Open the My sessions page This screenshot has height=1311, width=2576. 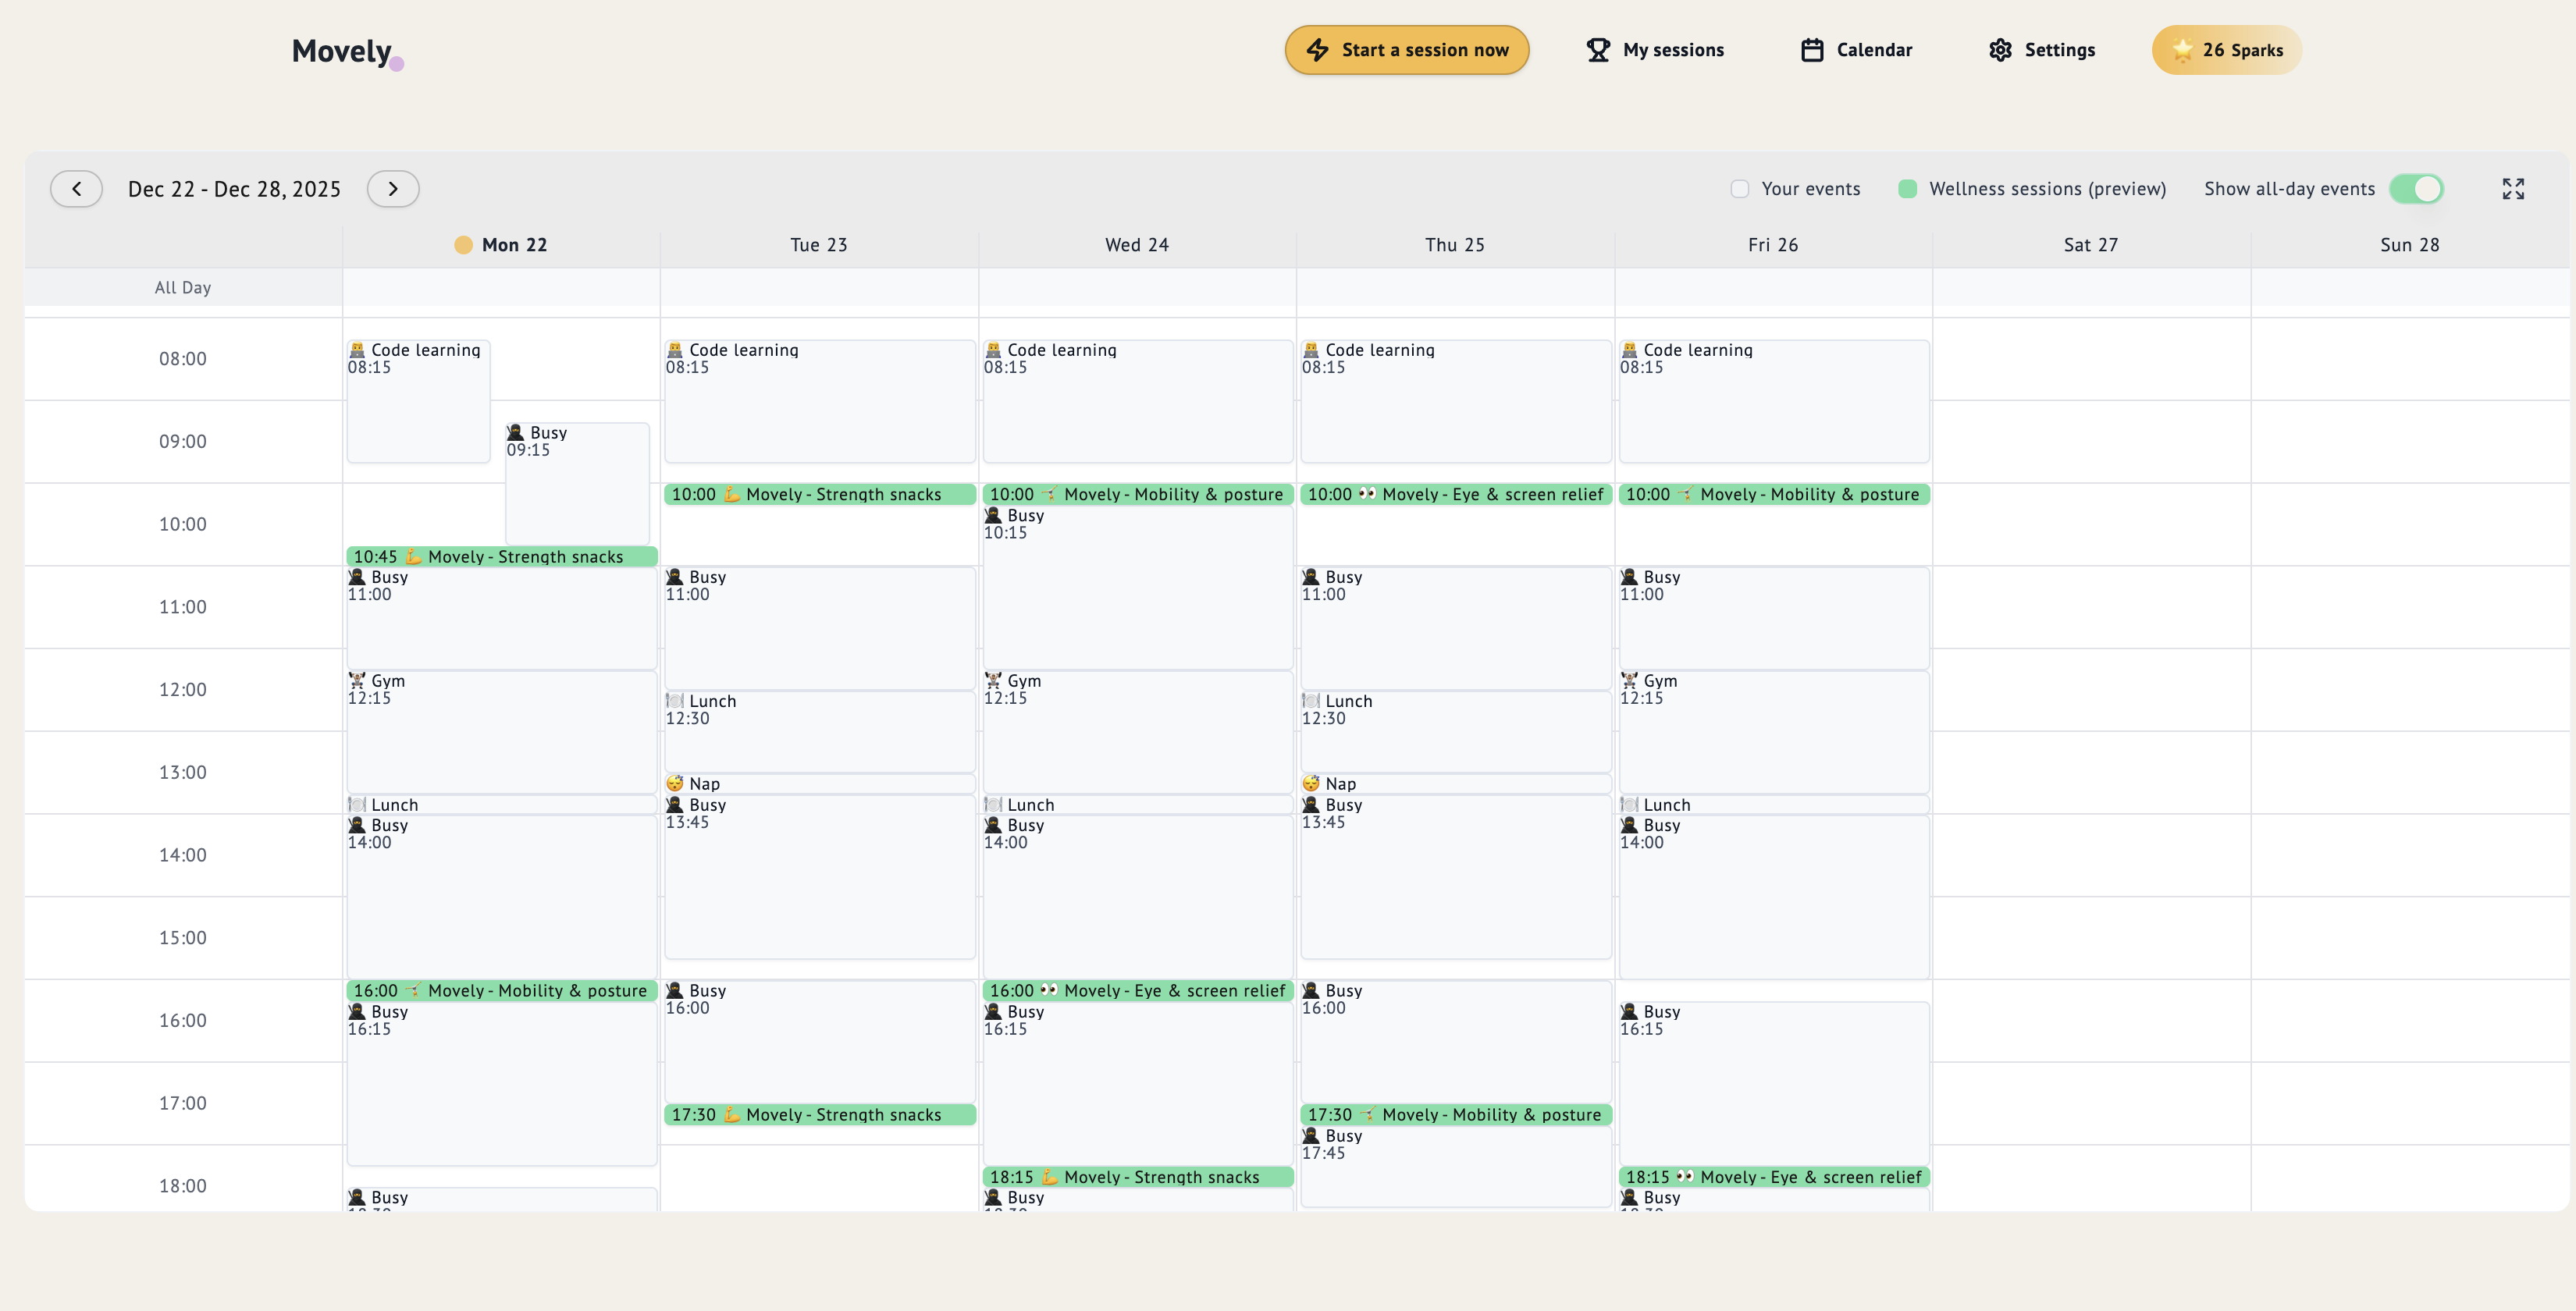pyautogui.click(x=1656, y=50)
